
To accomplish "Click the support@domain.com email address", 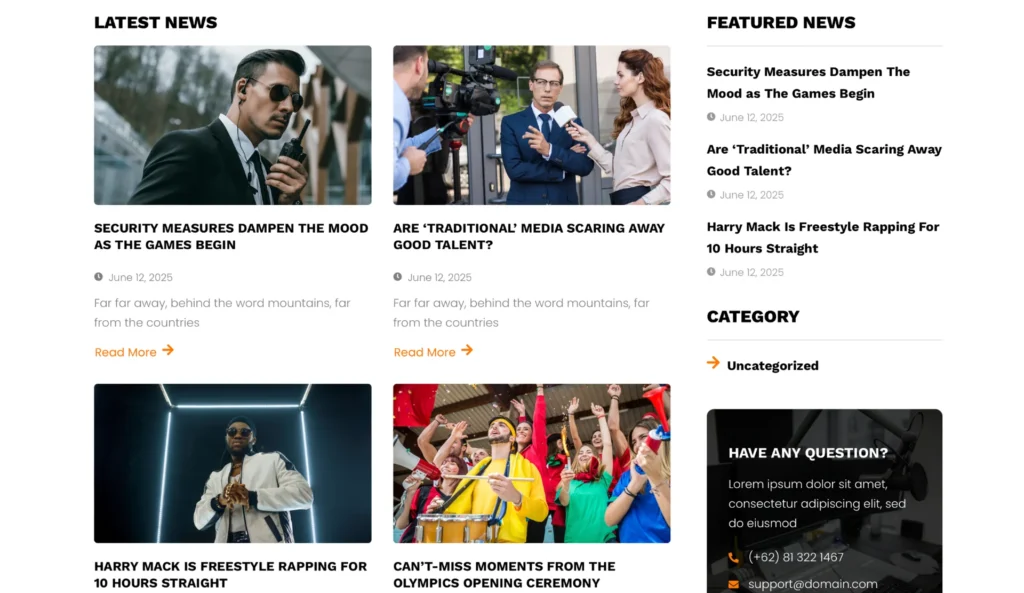I will point(812,584).
